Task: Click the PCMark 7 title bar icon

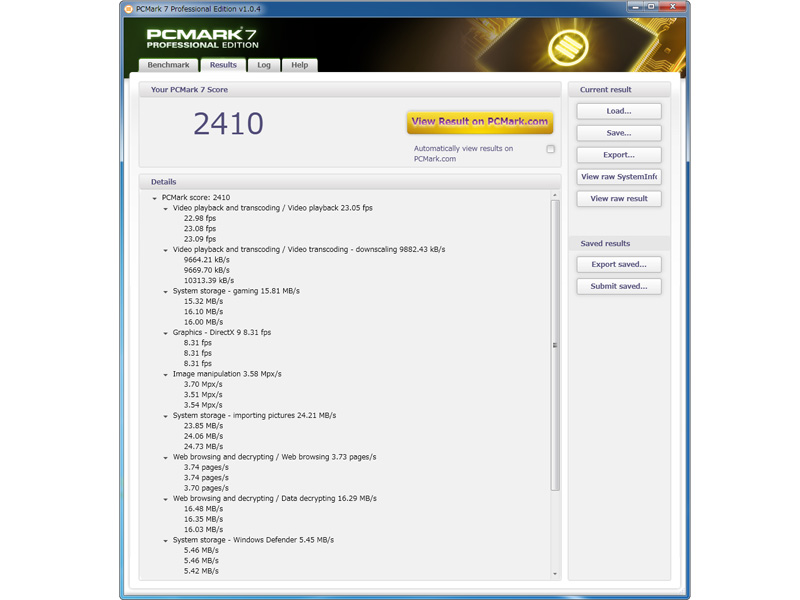Action: (129, 9)
